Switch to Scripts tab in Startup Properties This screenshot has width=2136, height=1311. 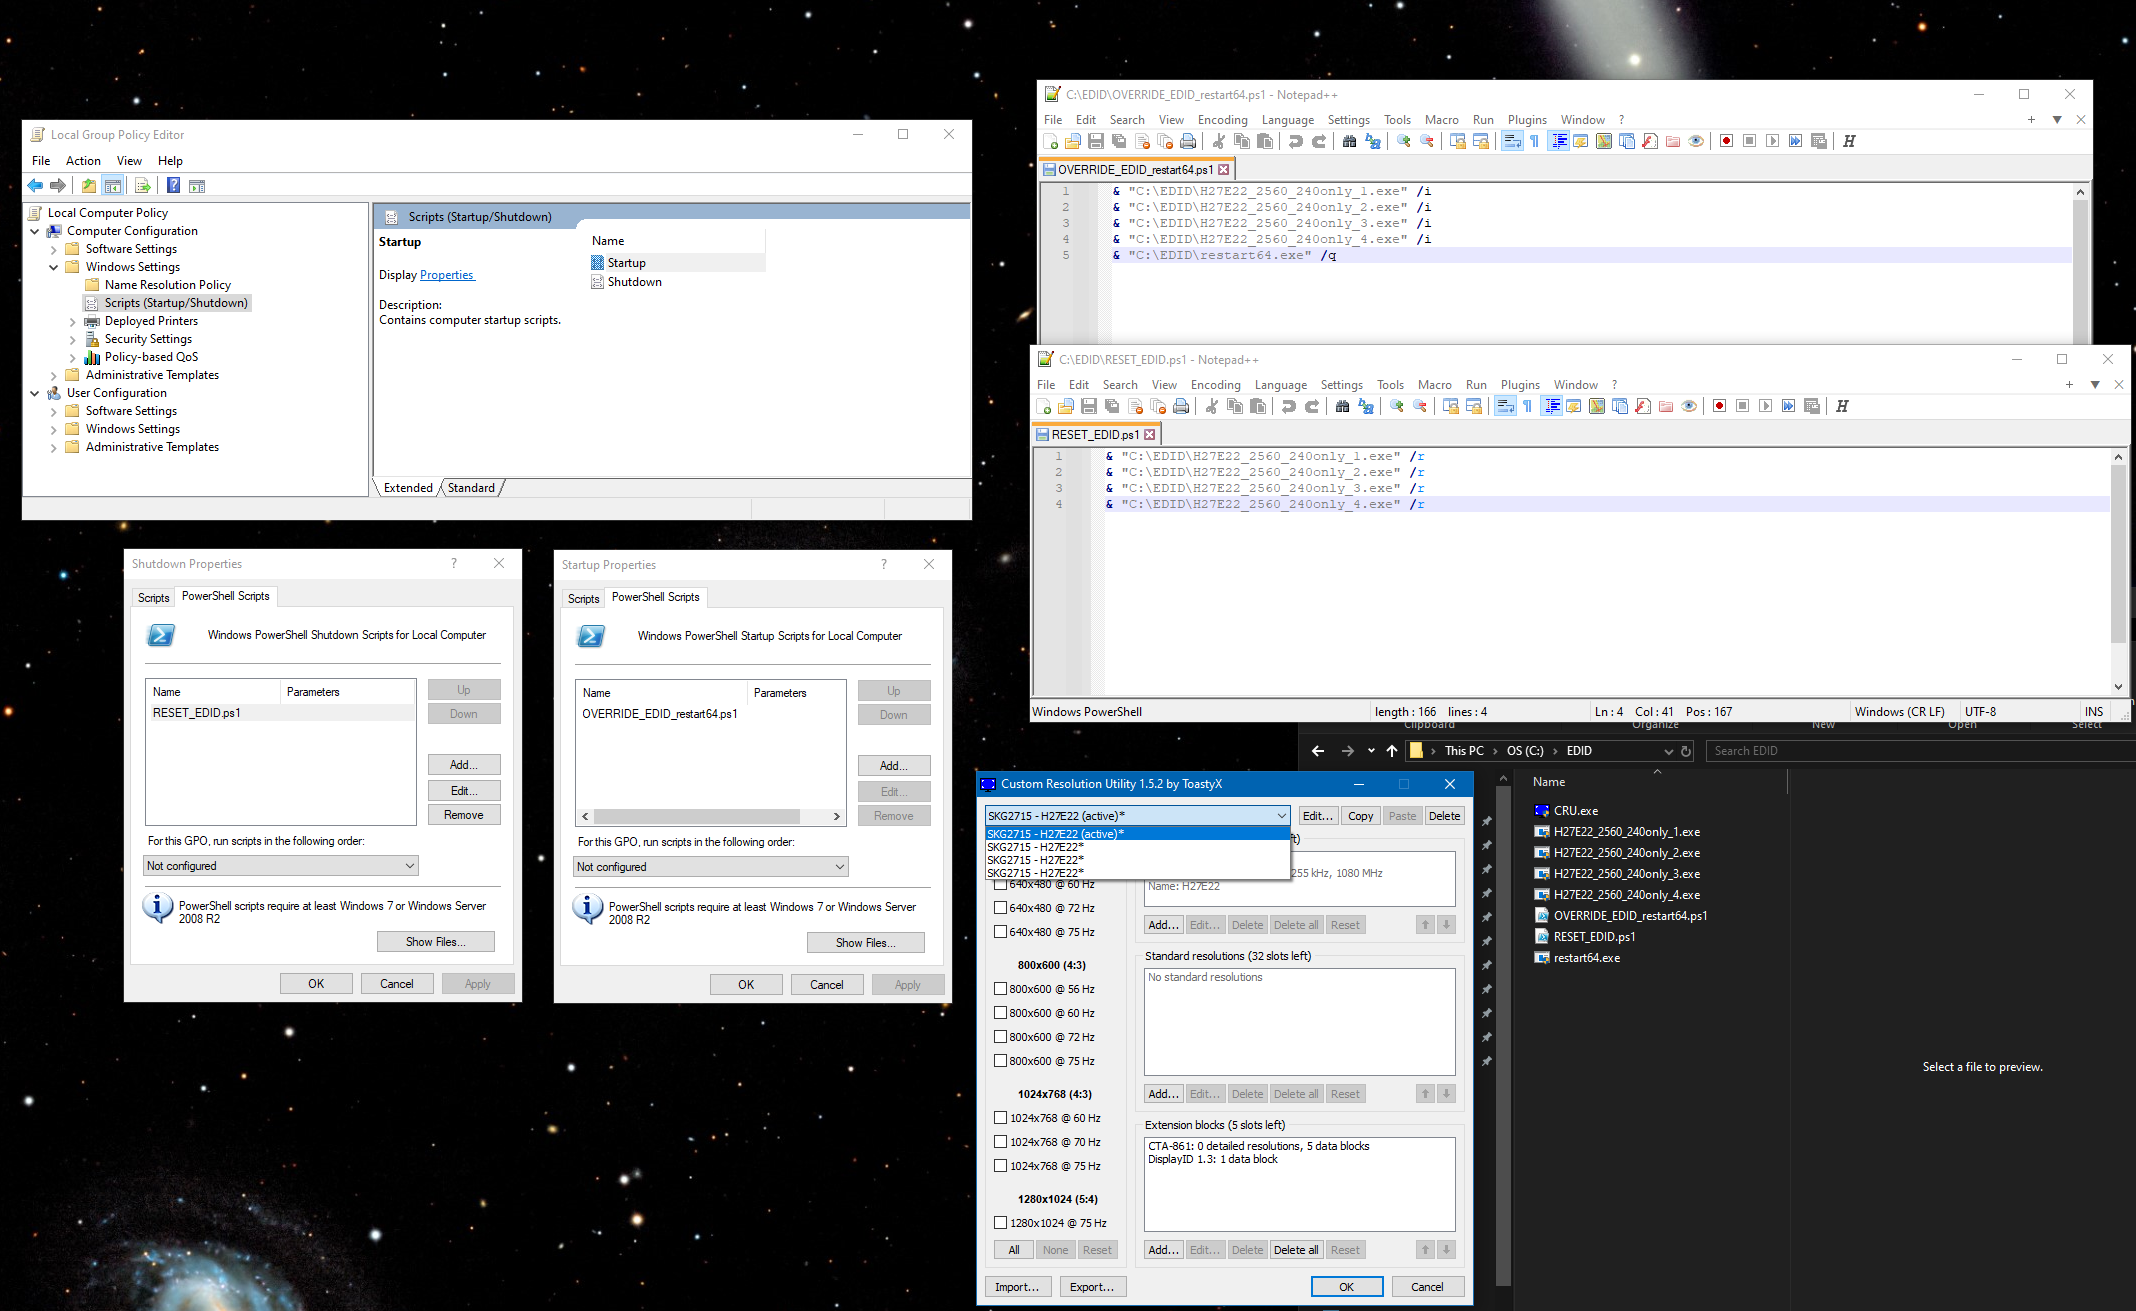pos(583,598)
